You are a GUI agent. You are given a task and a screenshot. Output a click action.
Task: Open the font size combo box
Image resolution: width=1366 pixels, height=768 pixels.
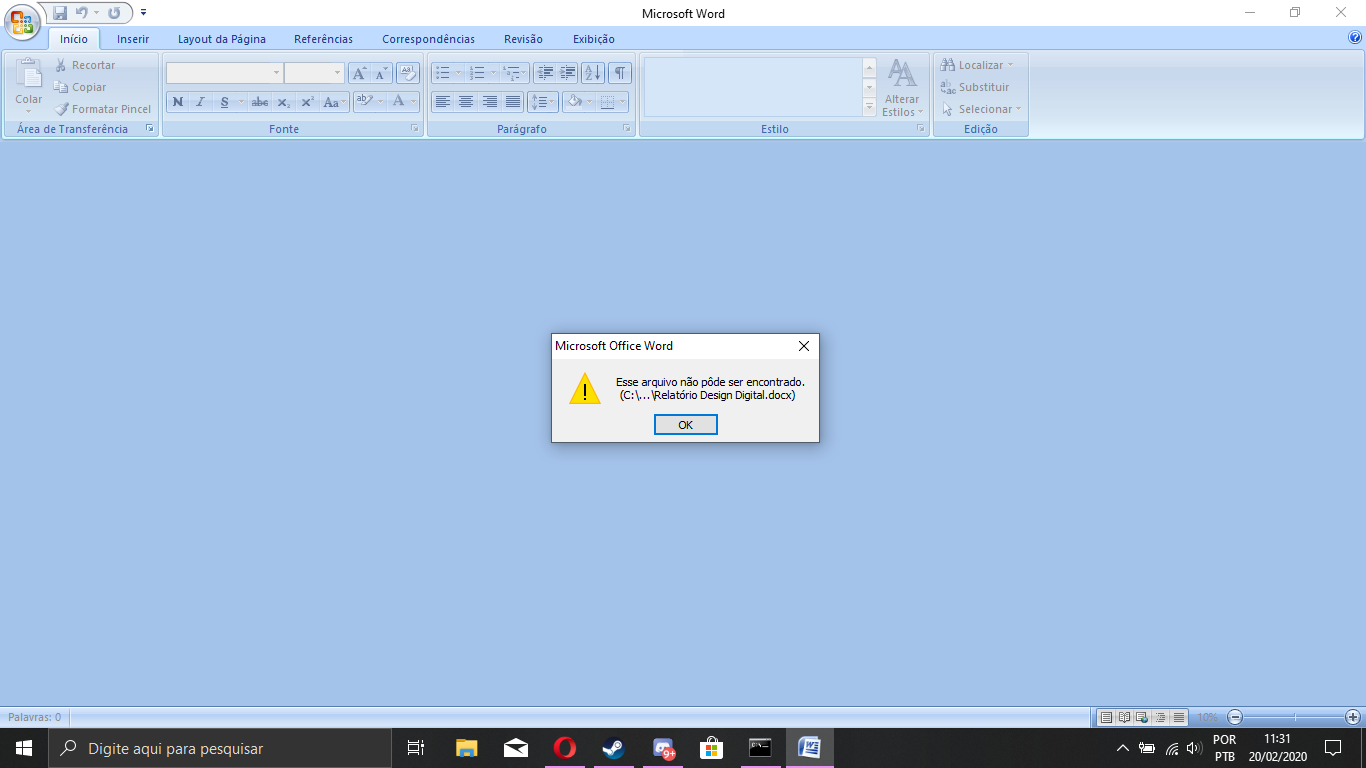click(314, 73)
